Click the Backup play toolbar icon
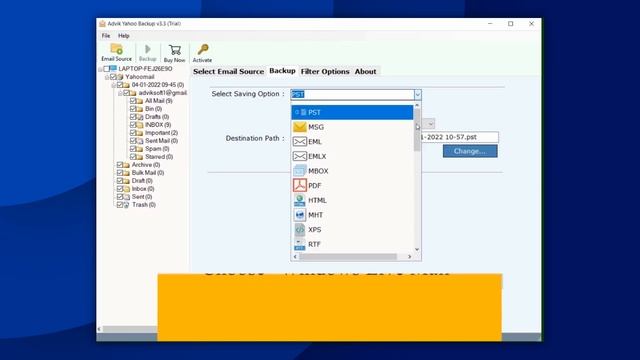640x360 pixels. [148, 49]
